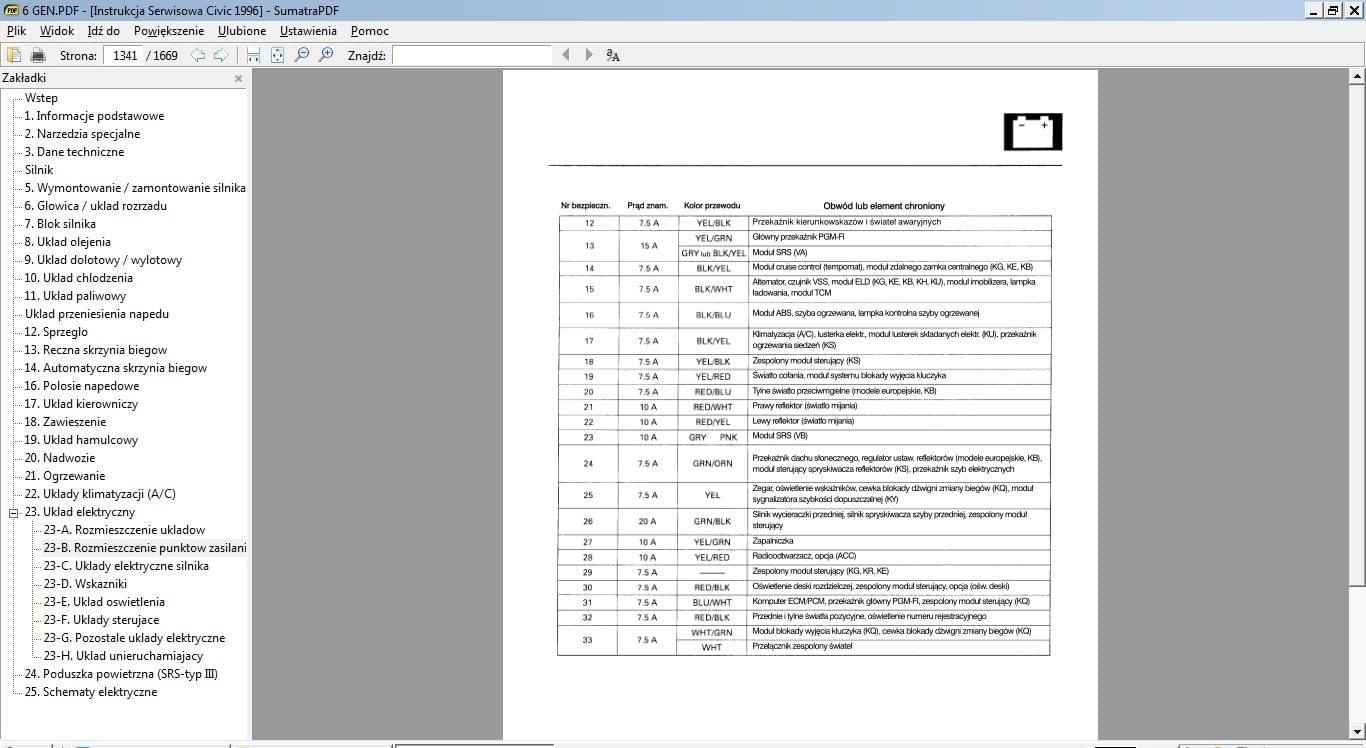Open bookmark 18. Zawieszenie

pyautogui.click(x=67, y=422)
